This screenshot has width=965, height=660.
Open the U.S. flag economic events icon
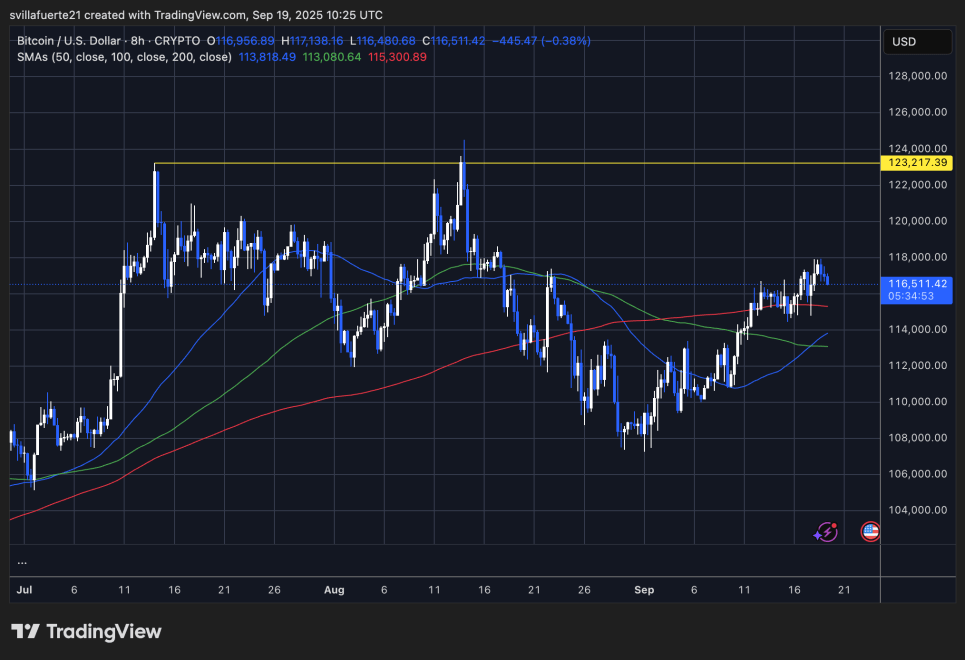(x=869, y=531)
